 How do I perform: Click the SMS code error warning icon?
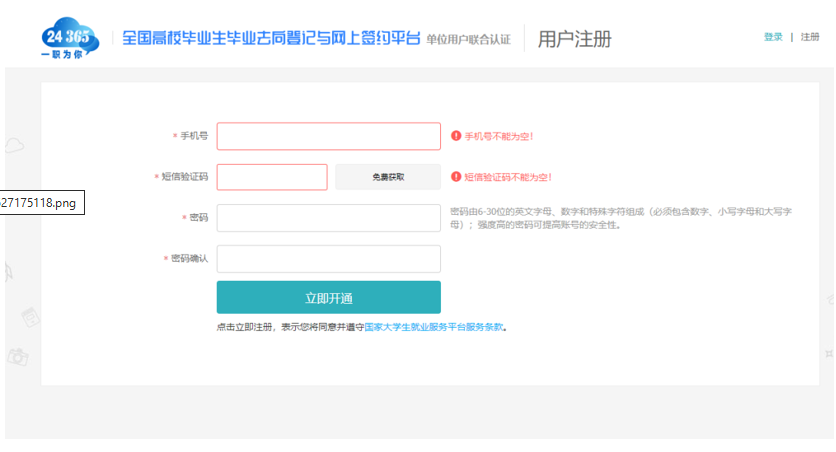tap(456, 177)
